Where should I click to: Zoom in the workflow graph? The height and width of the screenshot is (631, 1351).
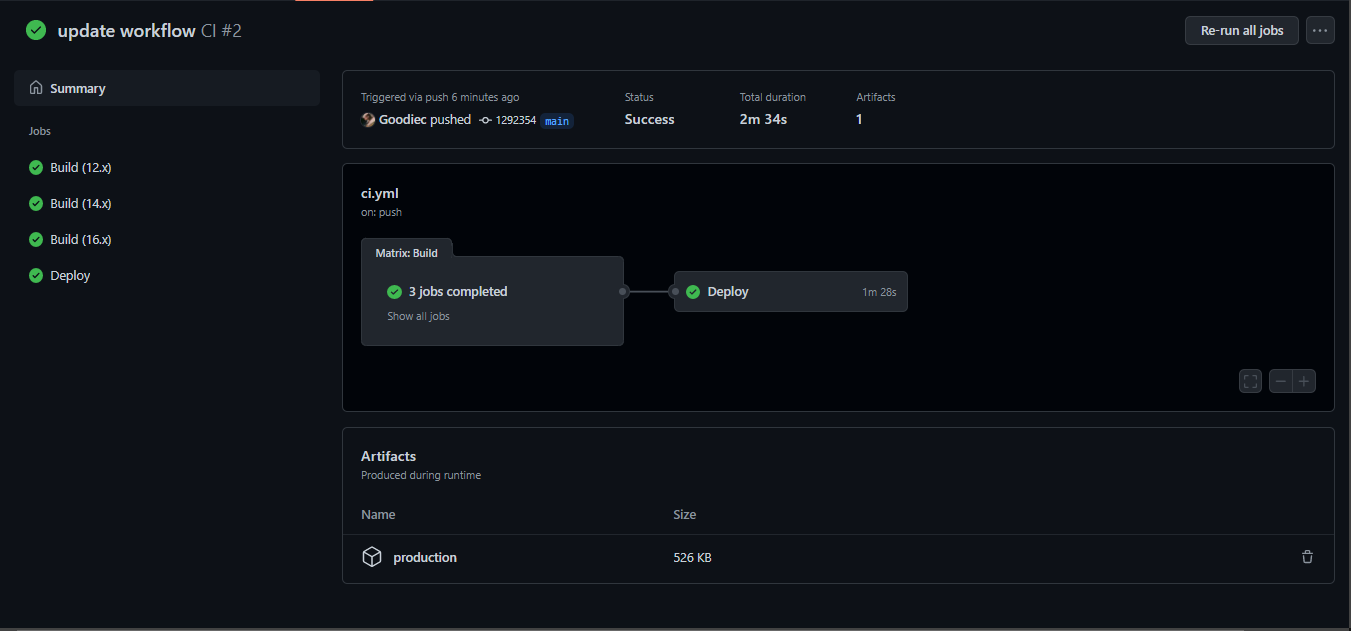(x=1304, y=381)
